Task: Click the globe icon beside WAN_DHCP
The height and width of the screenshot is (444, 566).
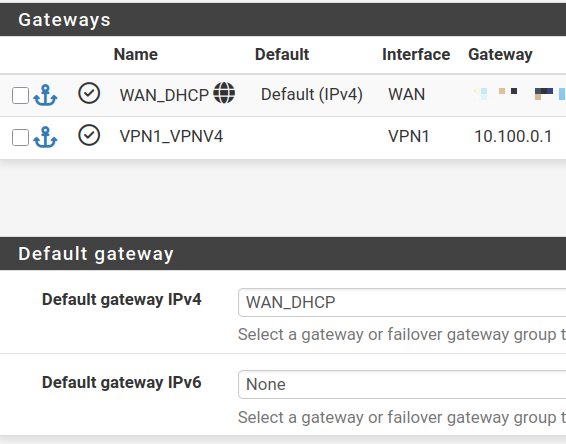Action: (x=224, y=93)
